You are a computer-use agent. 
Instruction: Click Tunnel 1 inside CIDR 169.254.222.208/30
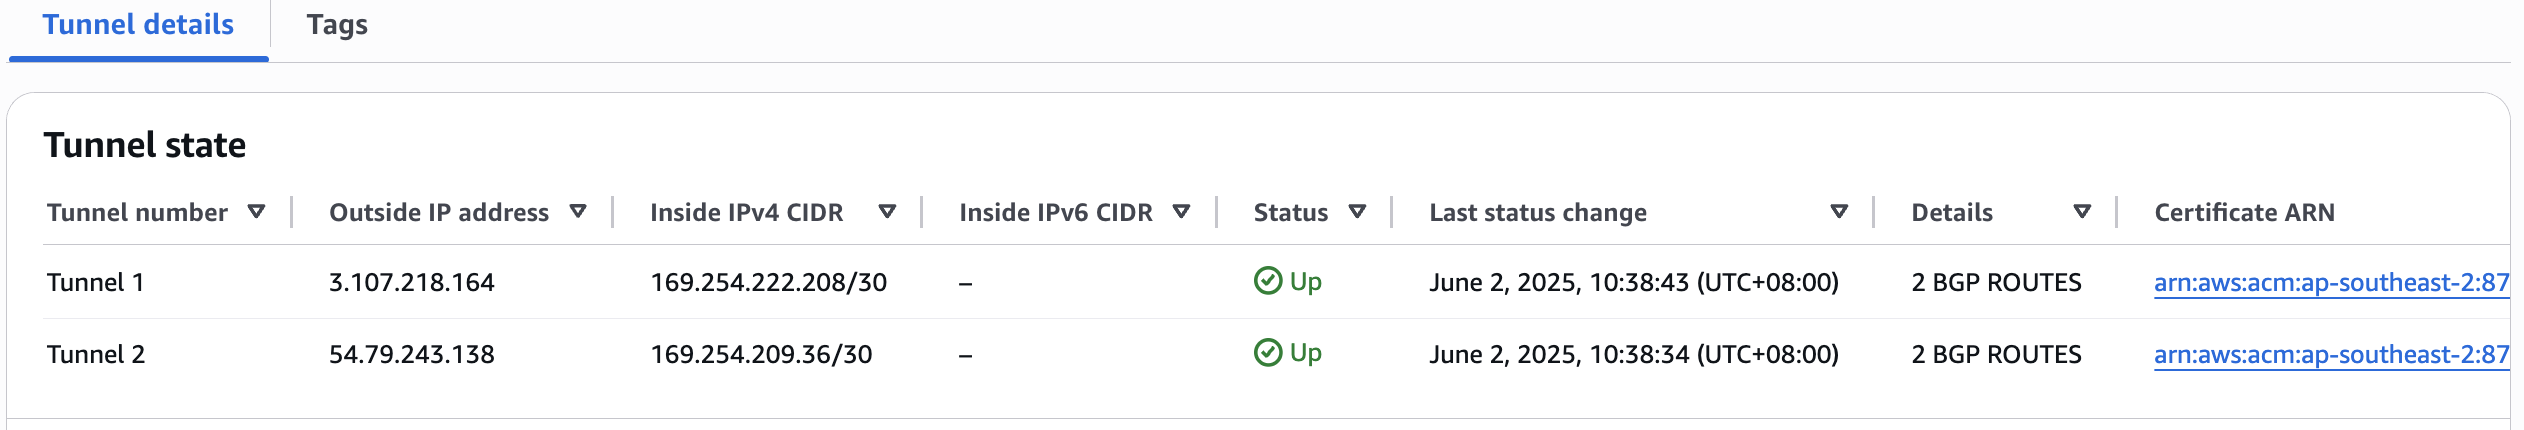point(768,283)
